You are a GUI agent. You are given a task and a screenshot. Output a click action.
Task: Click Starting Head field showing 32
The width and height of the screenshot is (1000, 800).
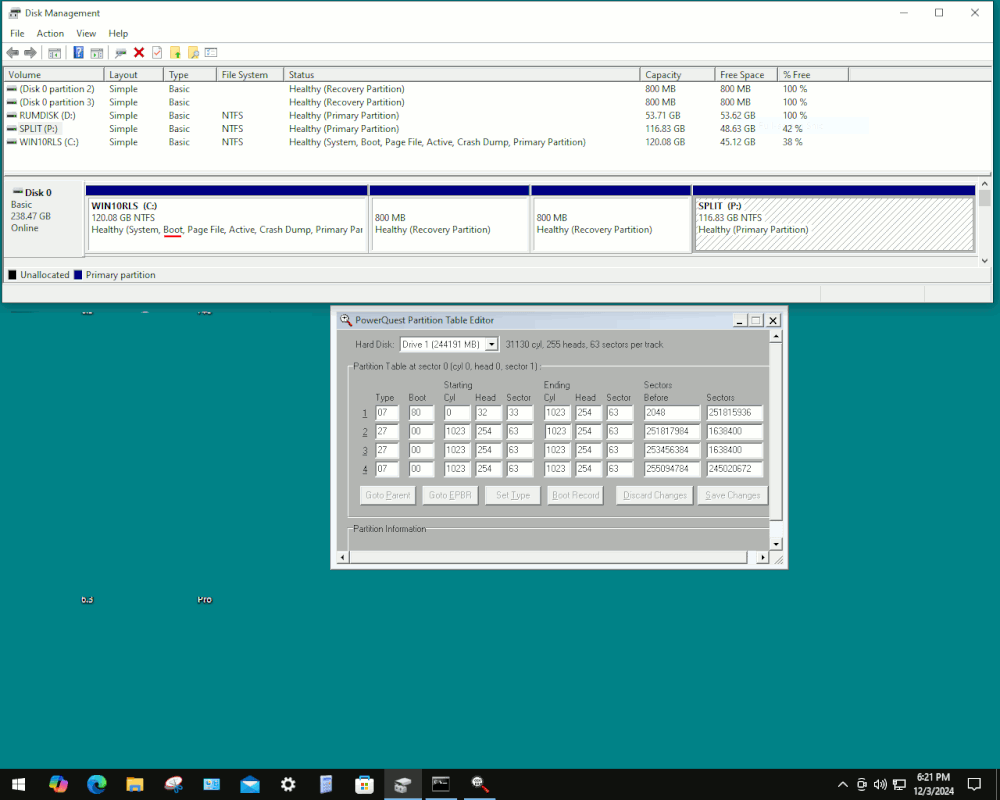coord(488,413)
